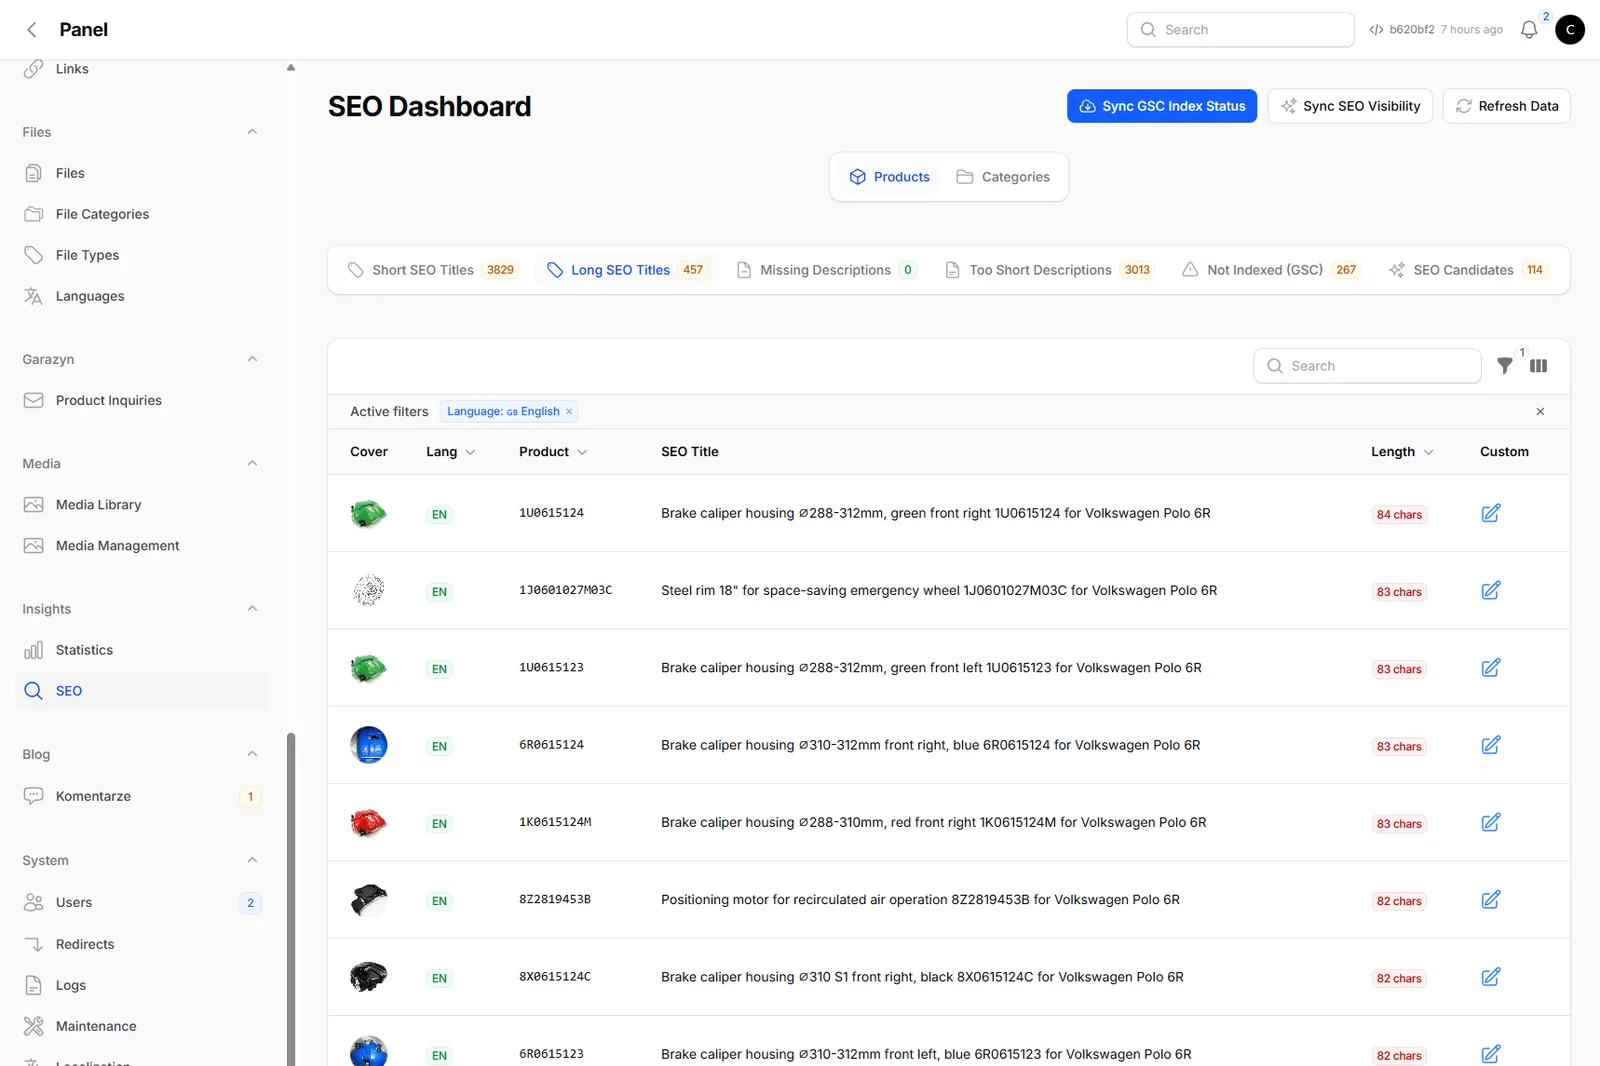Select the Short SEO Titles tab
Screen dimensions: 1600x1066
[433, 270]
